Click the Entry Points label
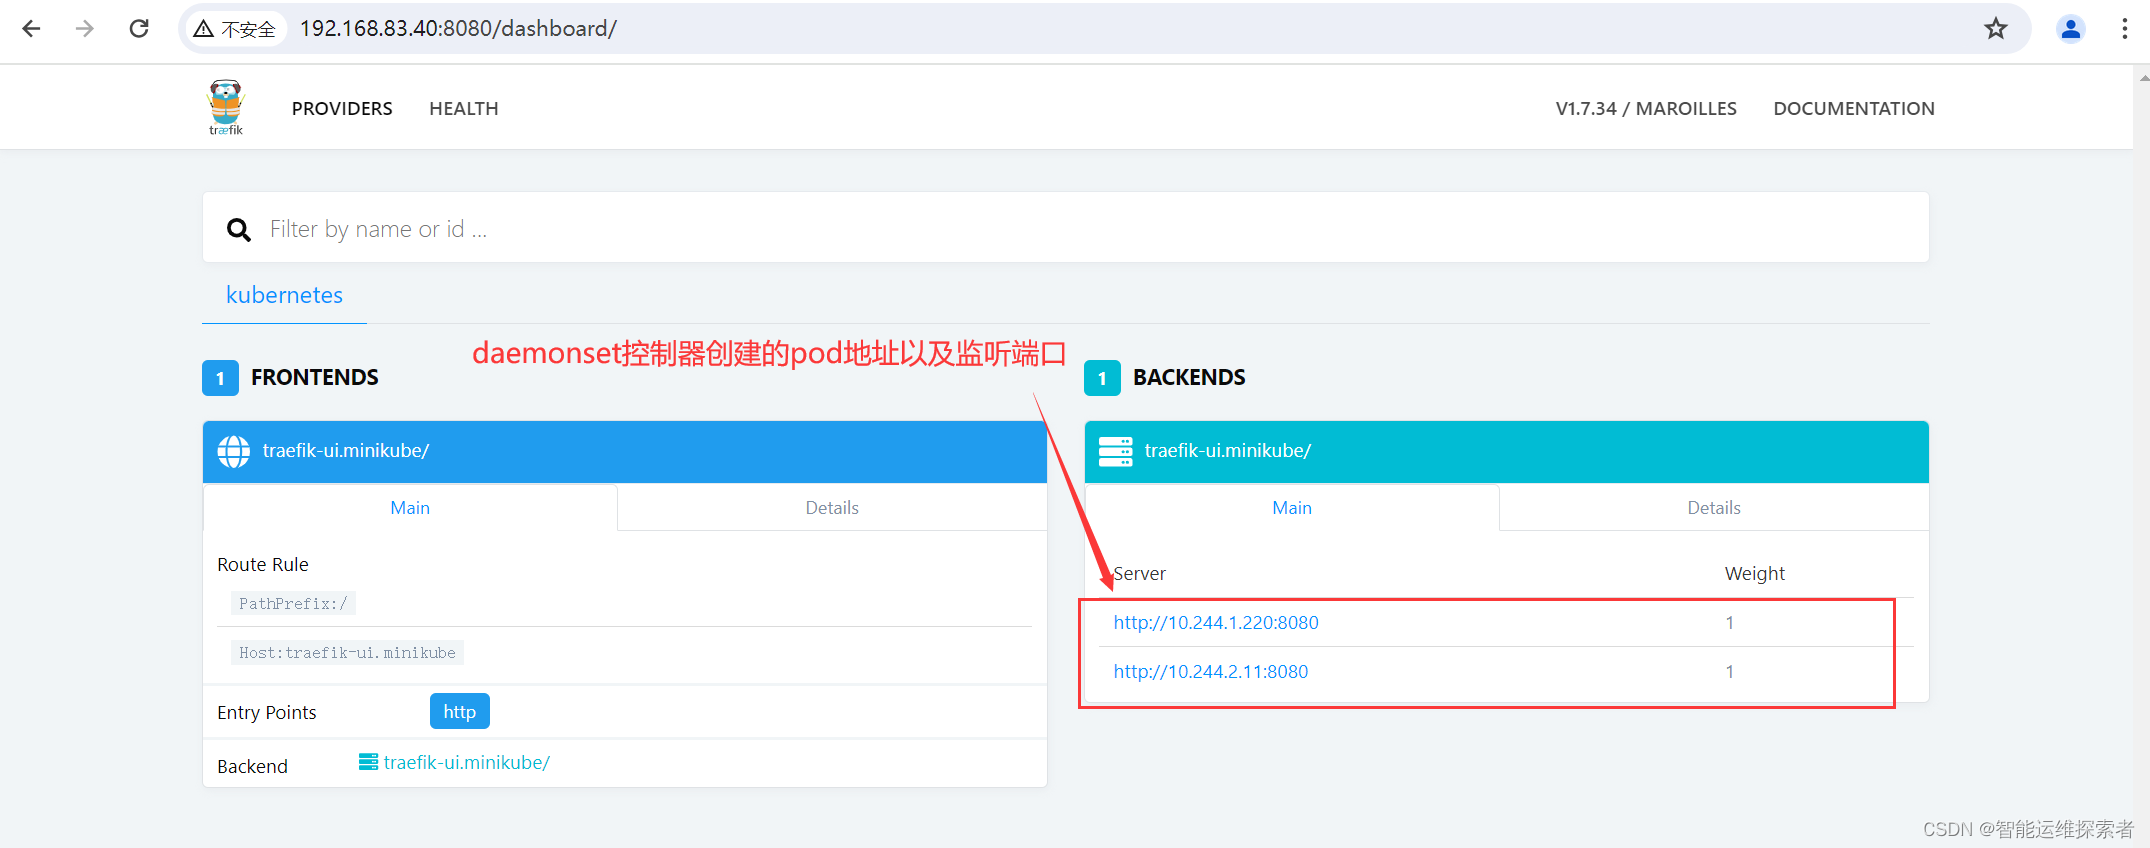The width and height of the screenshot is (2150, 848). pyautogui.click(x=267, y=713)
